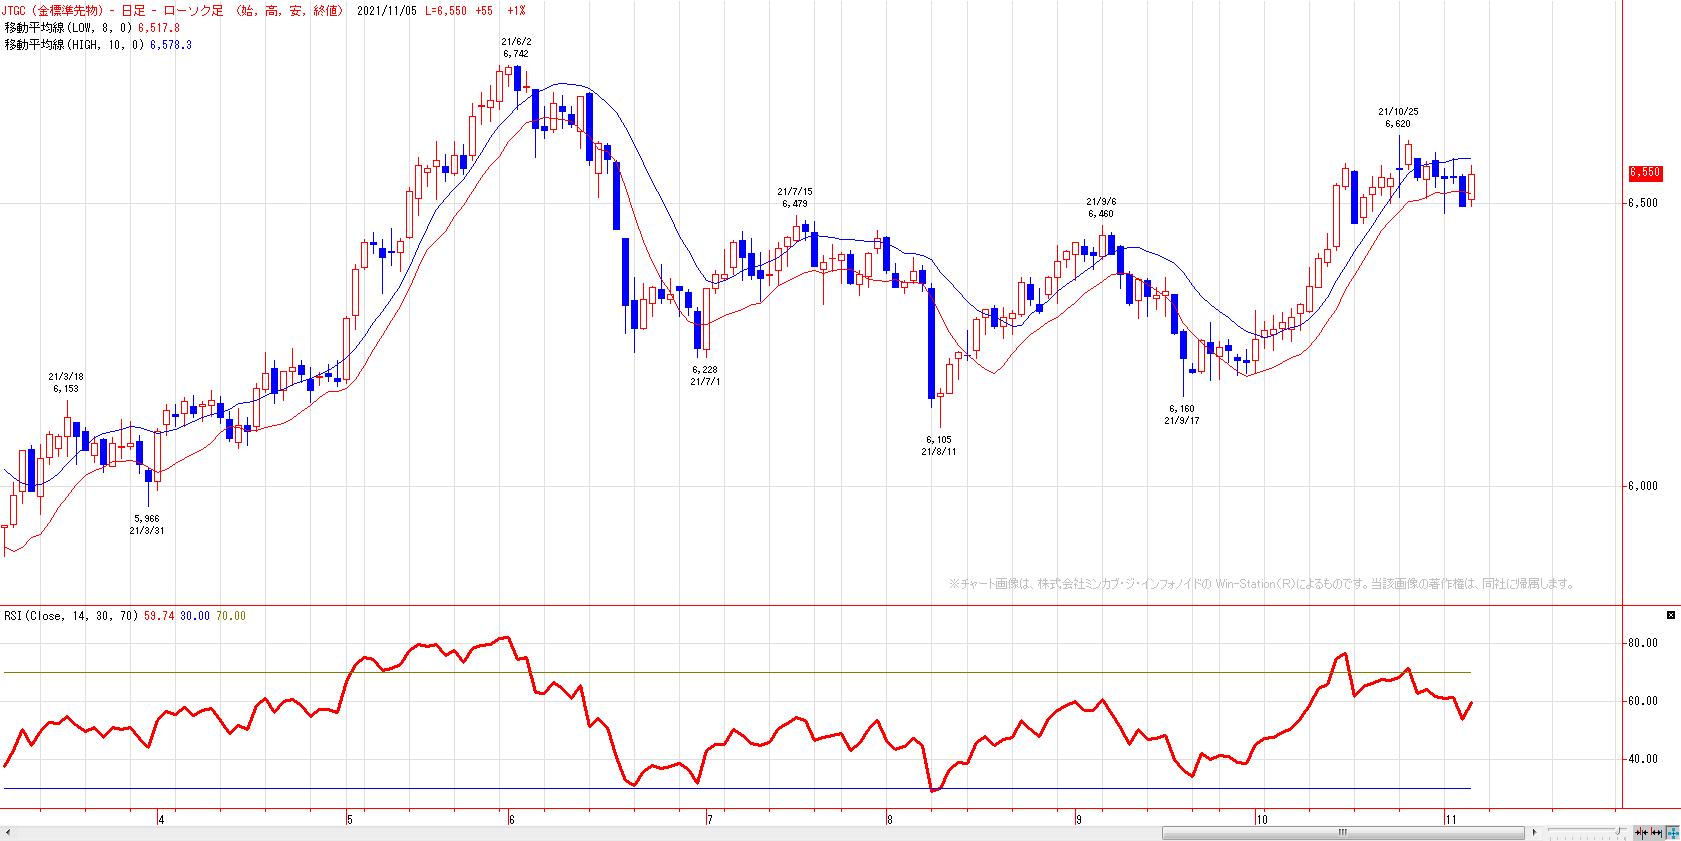The width and height of the screenshot is (1681, 841).
Task: Click month 7 on the time axis
Action: (708, 820)
